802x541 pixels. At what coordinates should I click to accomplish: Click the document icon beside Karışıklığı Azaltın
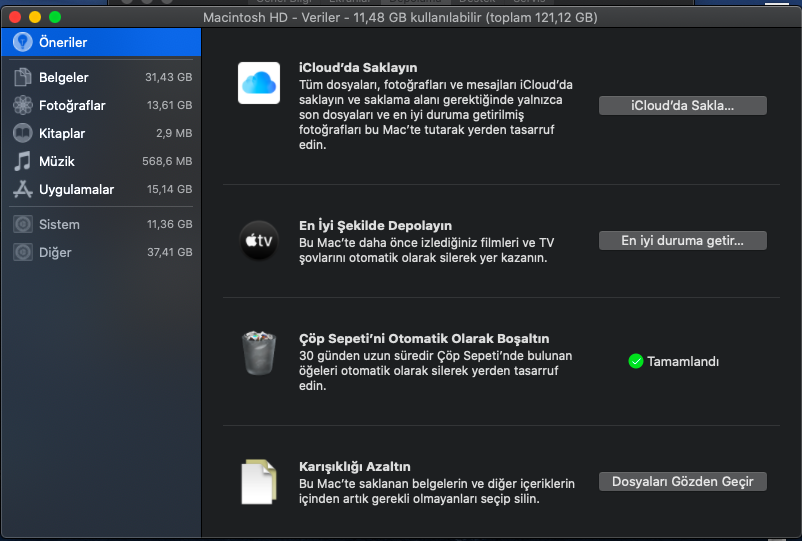click(x=259, y=482)
